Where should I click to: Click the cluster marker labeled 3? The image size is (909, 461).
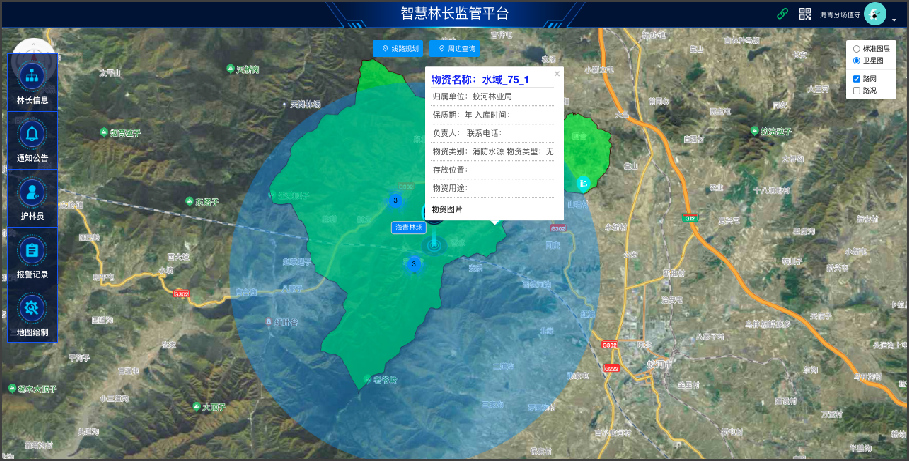point(396,201)
